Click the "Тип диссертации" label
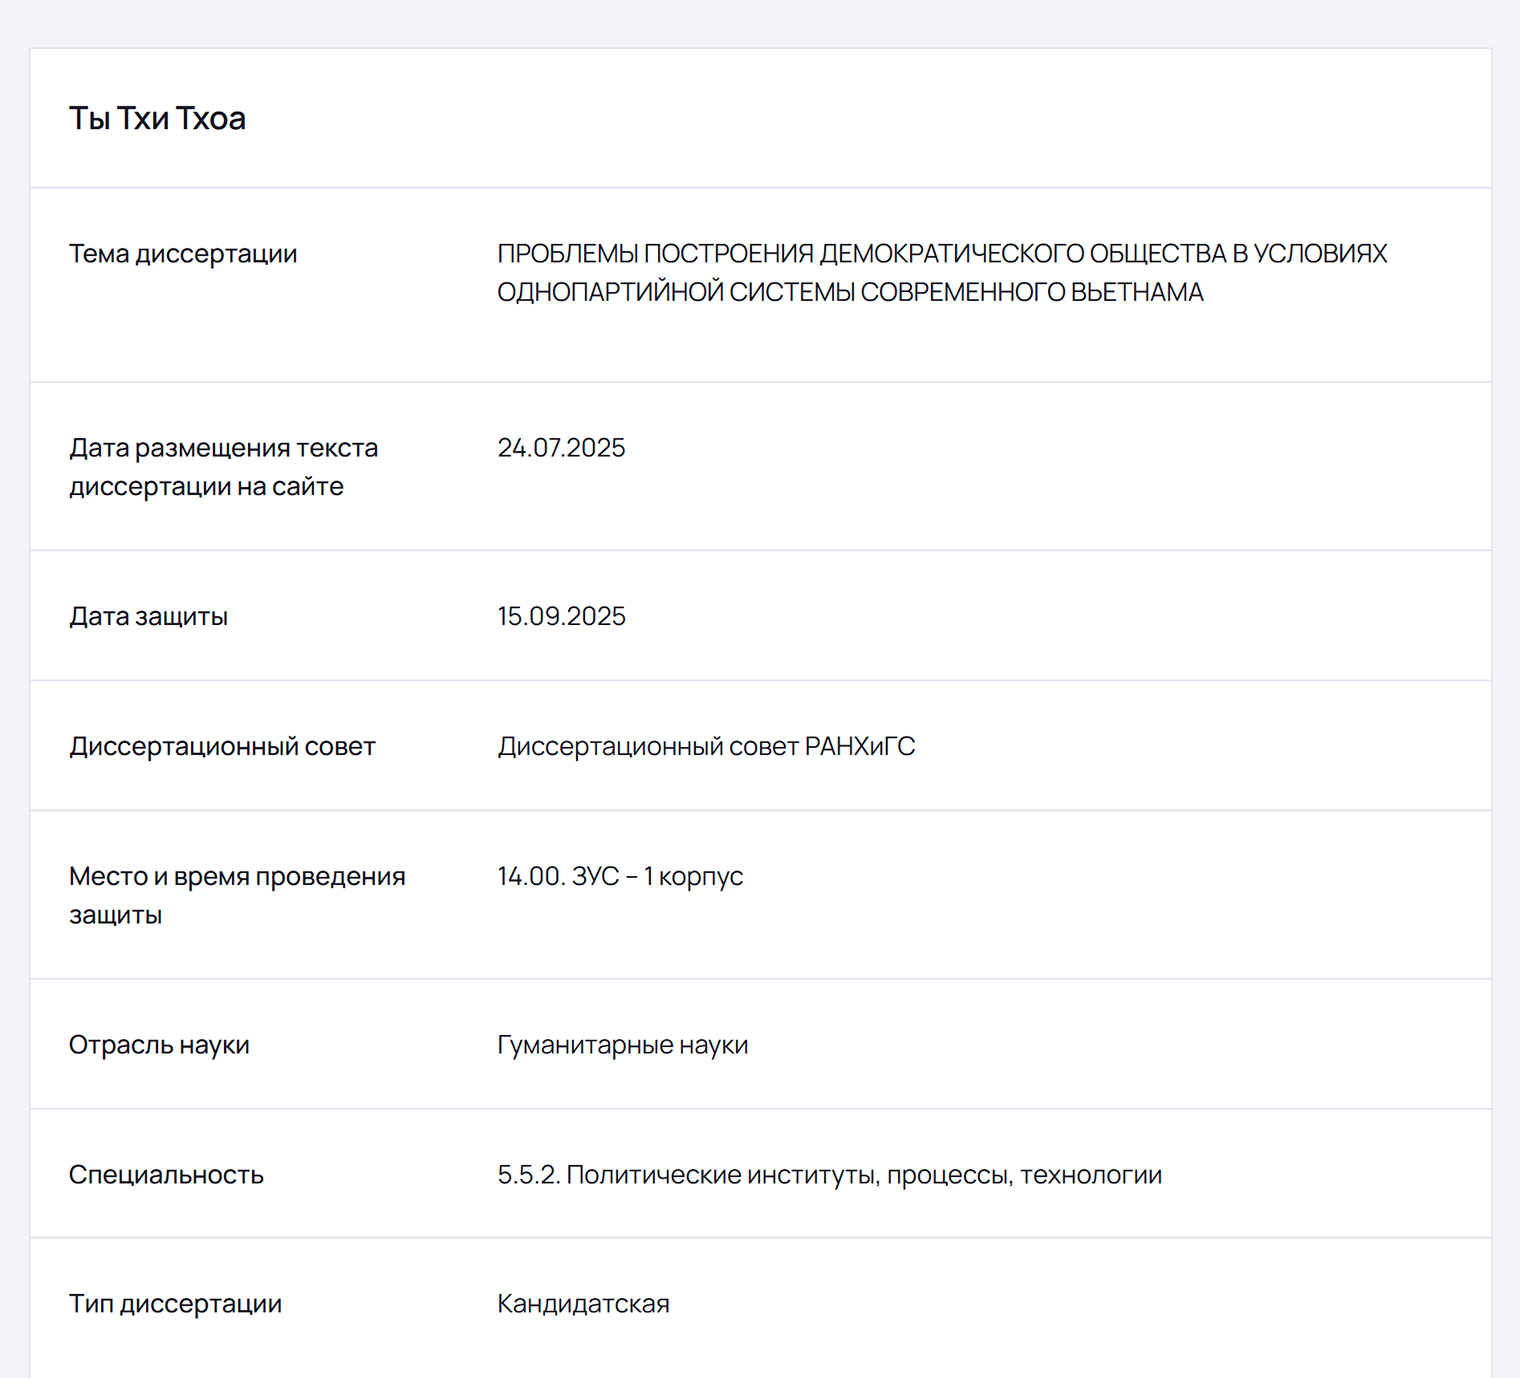This screenshot has width=1520, height=1378. click(175, 1304)
